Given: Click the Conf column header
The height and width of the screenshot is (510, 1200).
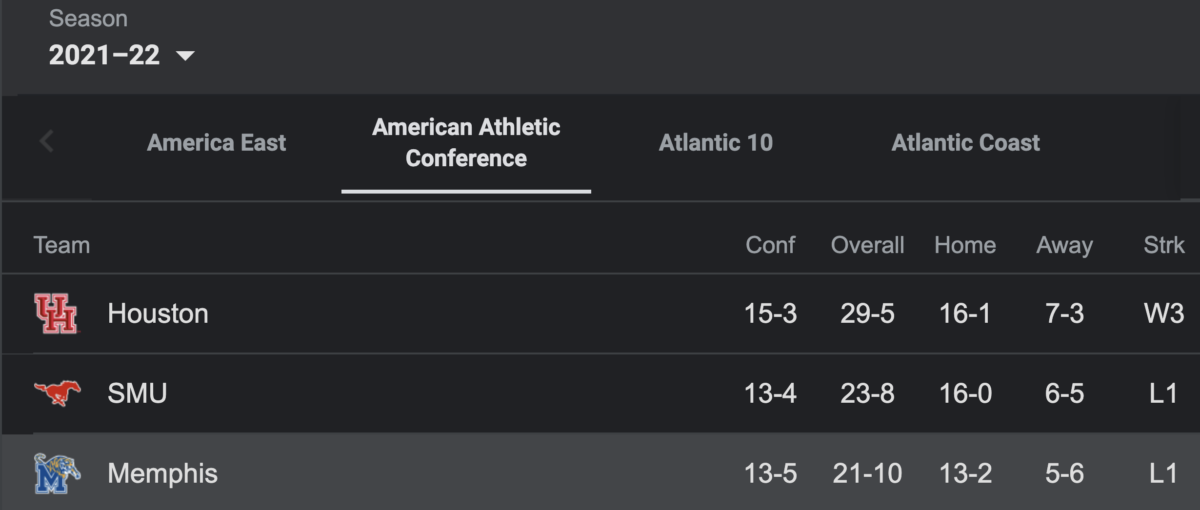Looking at the screenshot, I should coord(771,245).
